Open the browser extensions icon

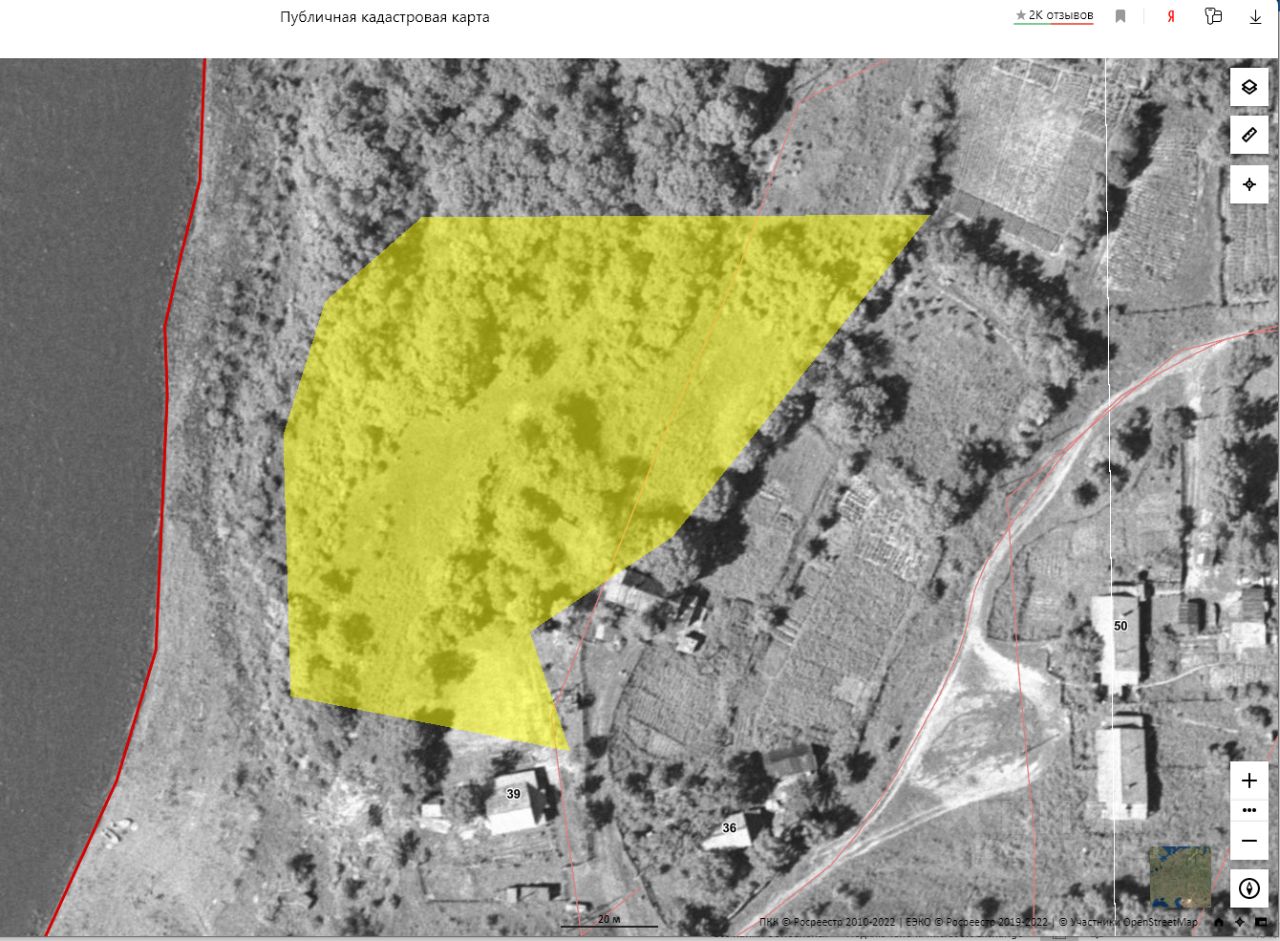pyautogui.click(x=1213, y=16)
